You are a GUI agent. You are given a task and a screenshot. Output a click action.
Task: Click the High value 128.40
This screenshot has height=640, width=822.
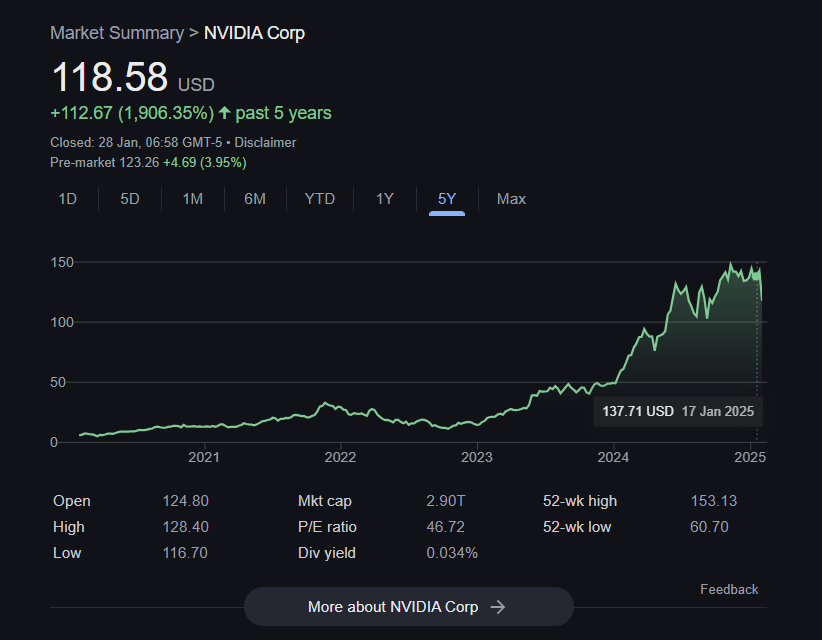(186, 527)
